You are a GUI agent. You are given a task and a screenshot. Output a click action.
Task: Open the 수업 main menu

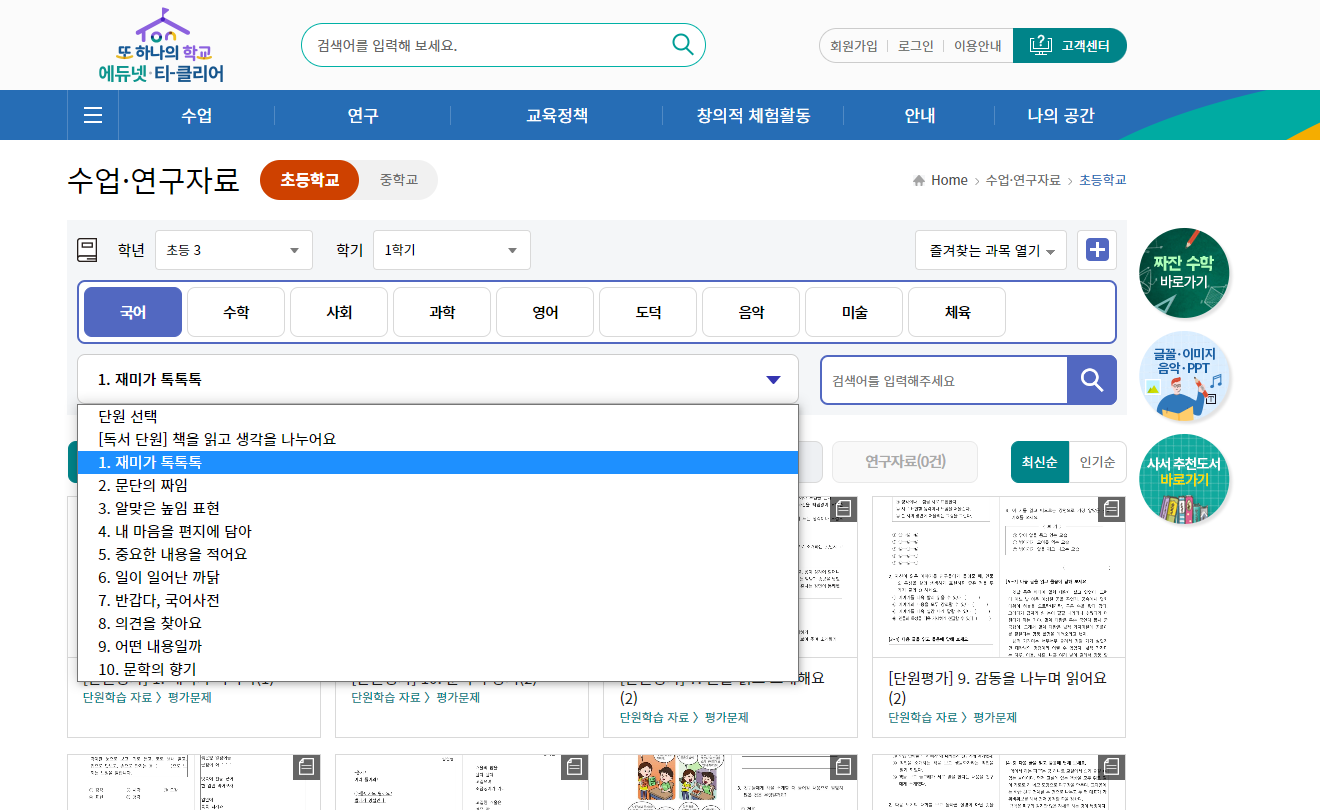pyautogui.click(x=197, y=115)
